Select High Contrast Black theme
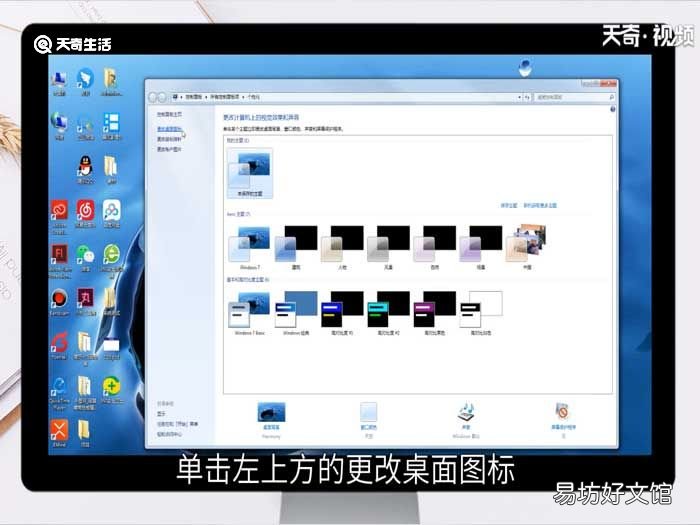 [435, 313]
